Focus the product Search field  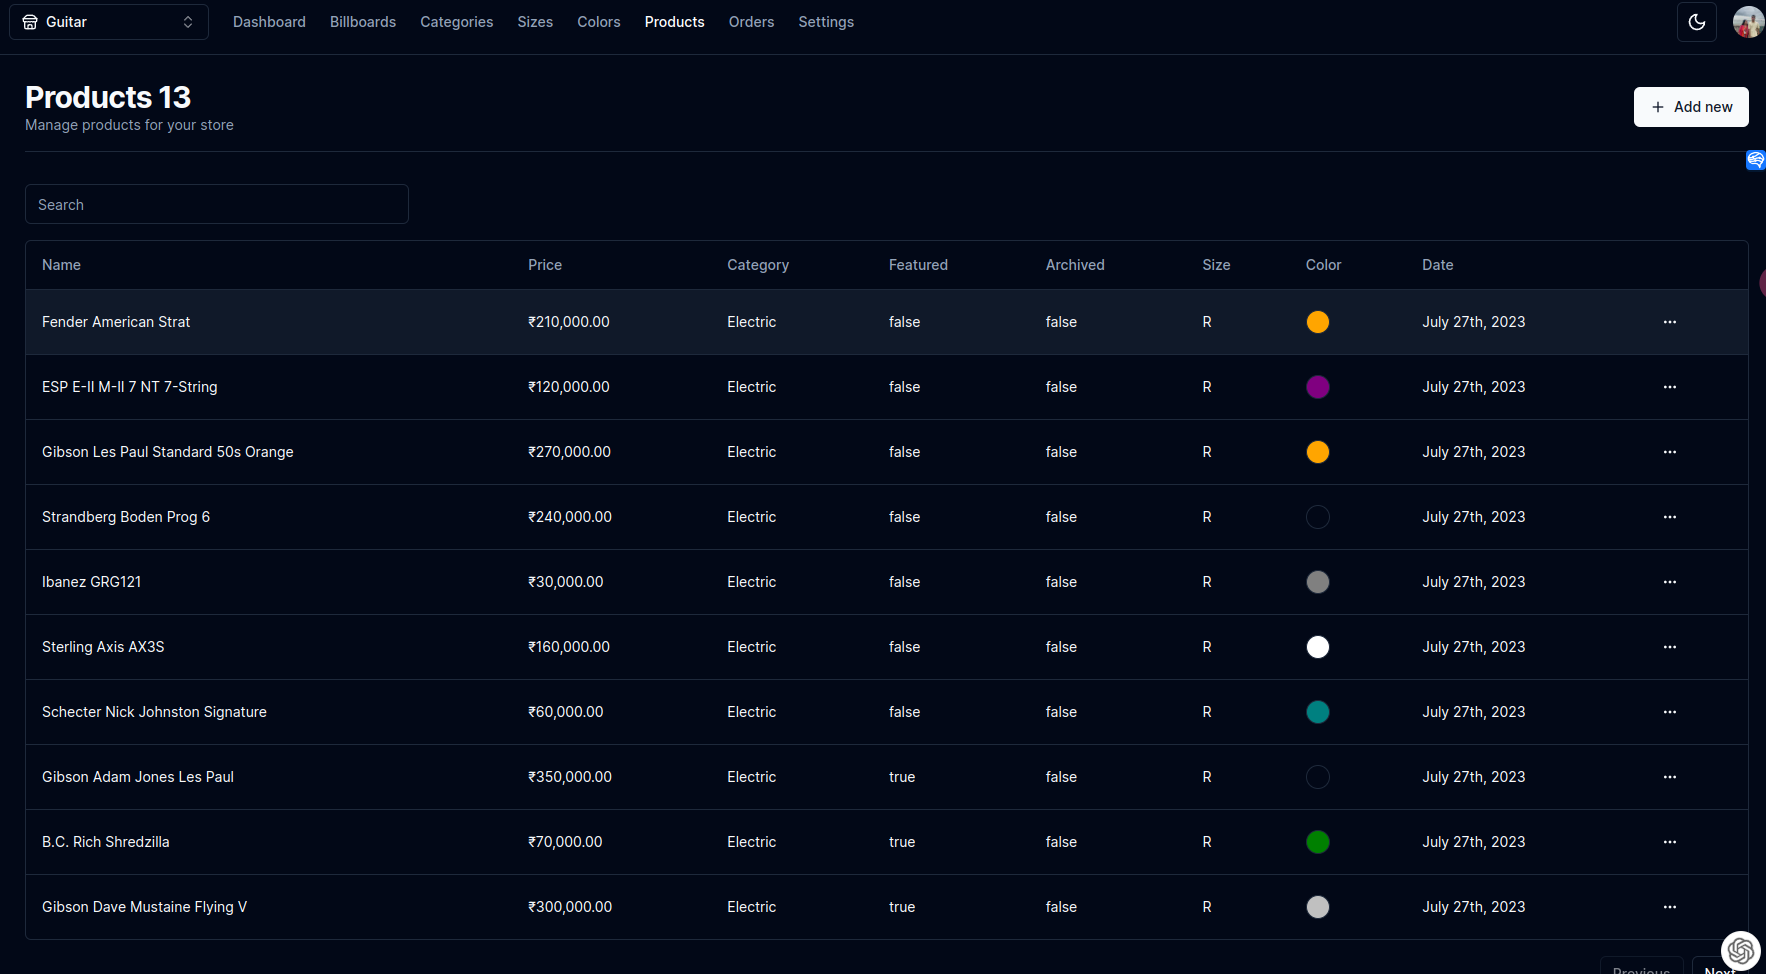tap(217, 204)
